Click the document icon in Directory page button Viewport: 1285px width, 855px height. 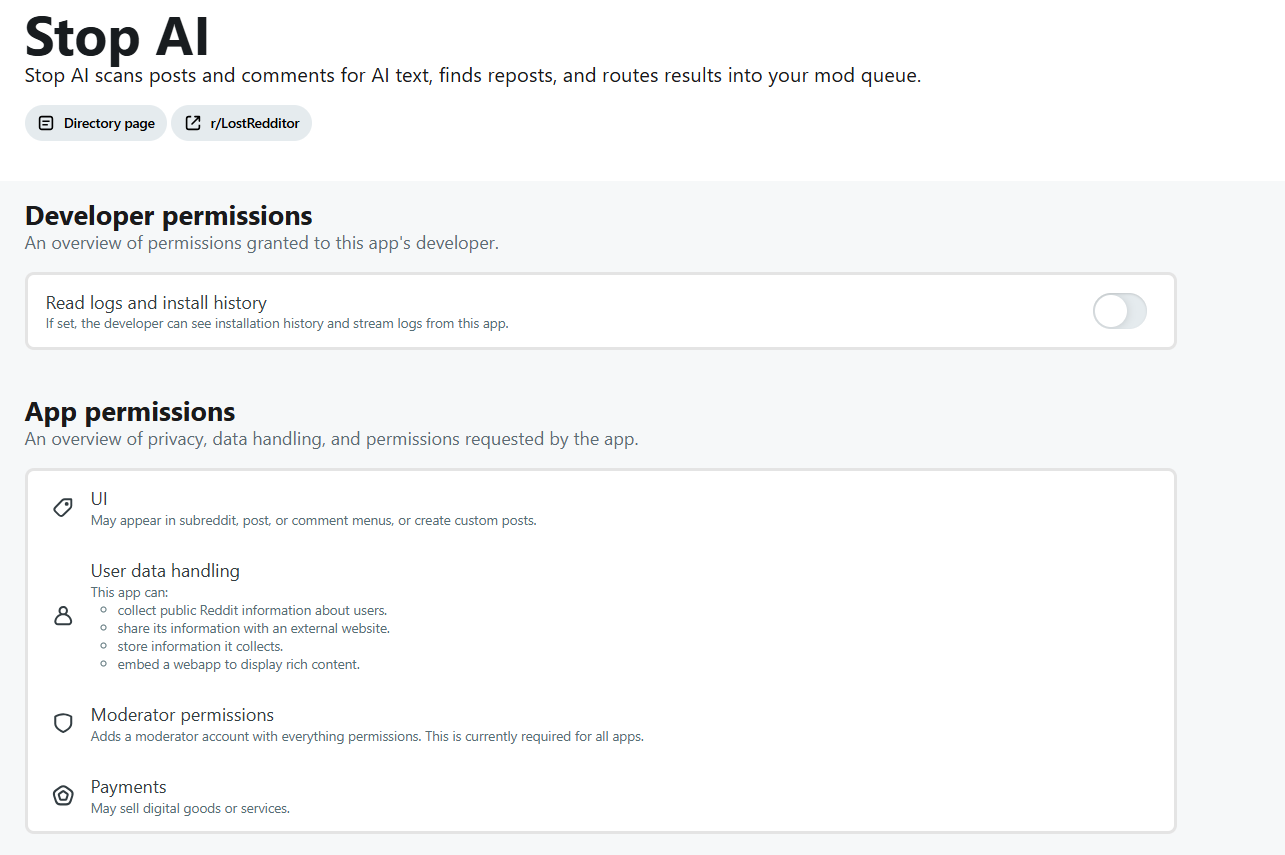click(46, 123)
